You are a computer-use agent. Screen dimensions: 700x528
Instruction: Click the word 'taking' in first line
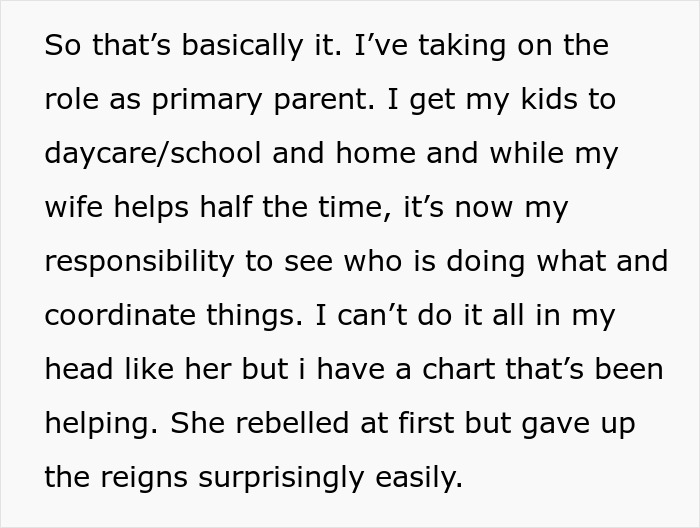(462, 47)
